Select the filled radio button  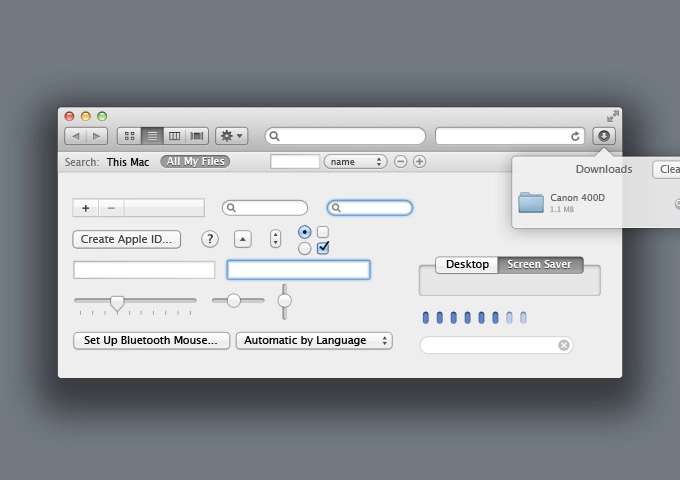pos(304,232)
